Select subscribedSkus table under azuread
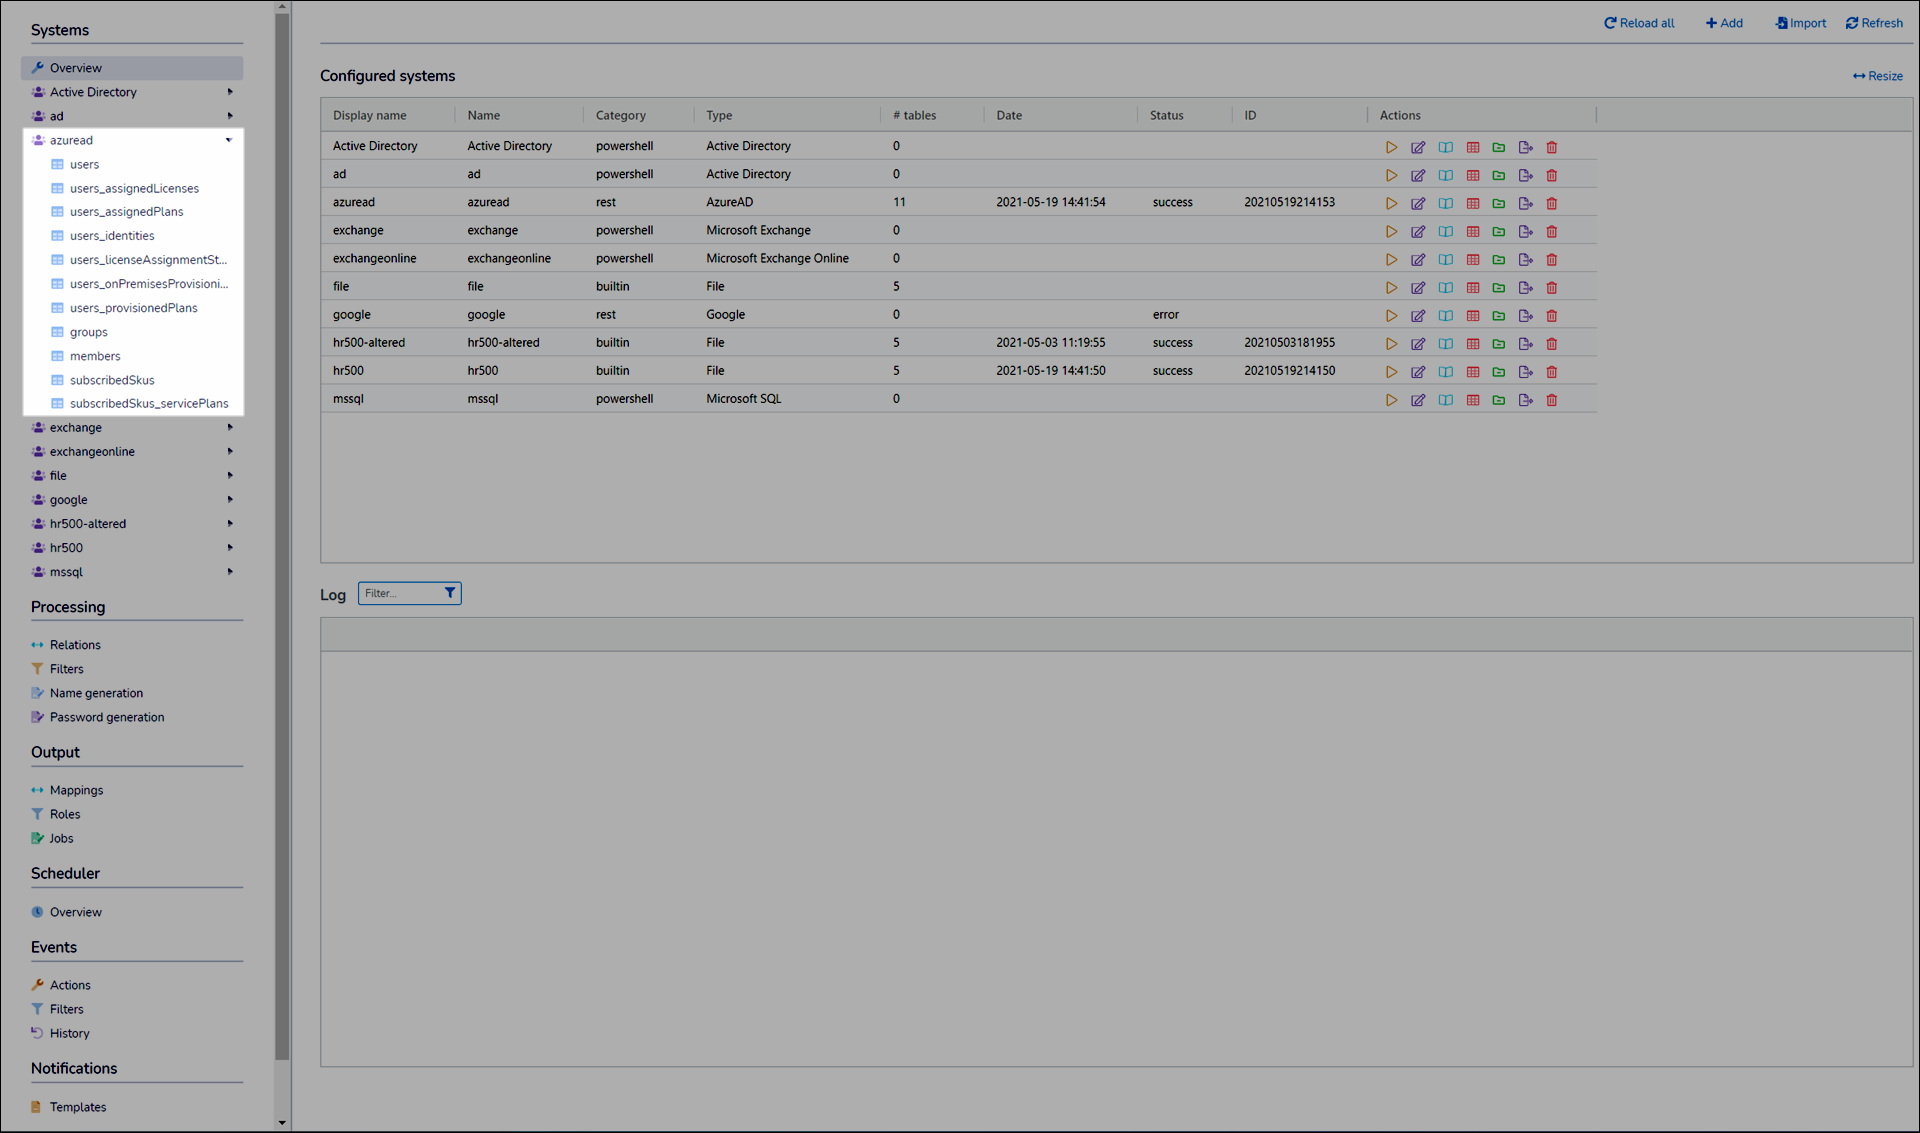This screenshot has width=1920, height=1133. [112, 380]
